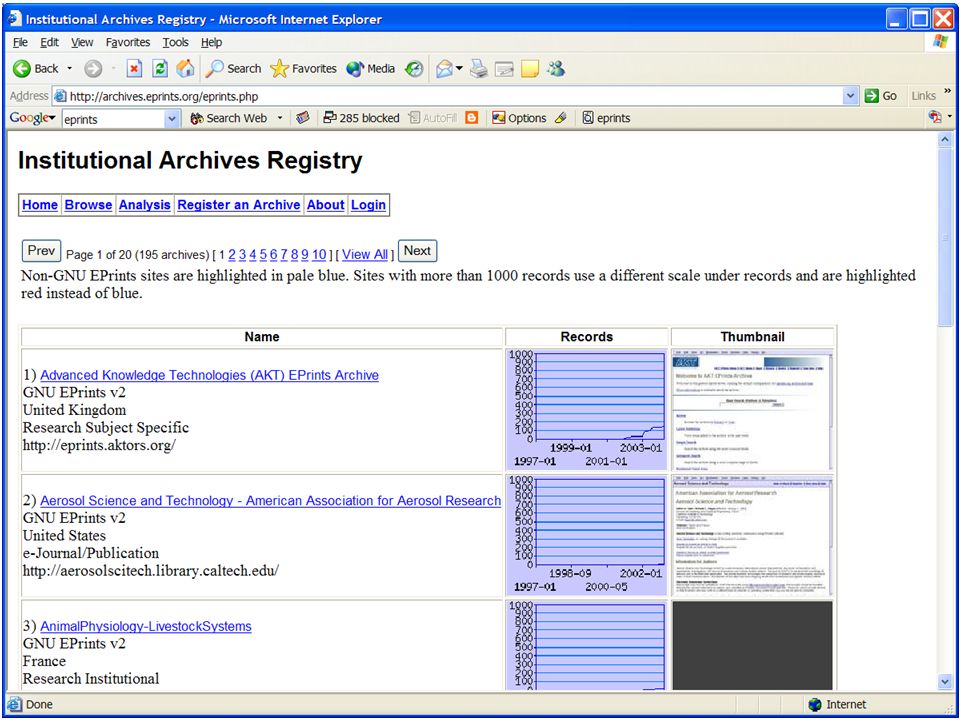This screenshot has height=720, width=960.
Task: Click the Windows logo throbber icon
Action: click(x=940, y=42)
